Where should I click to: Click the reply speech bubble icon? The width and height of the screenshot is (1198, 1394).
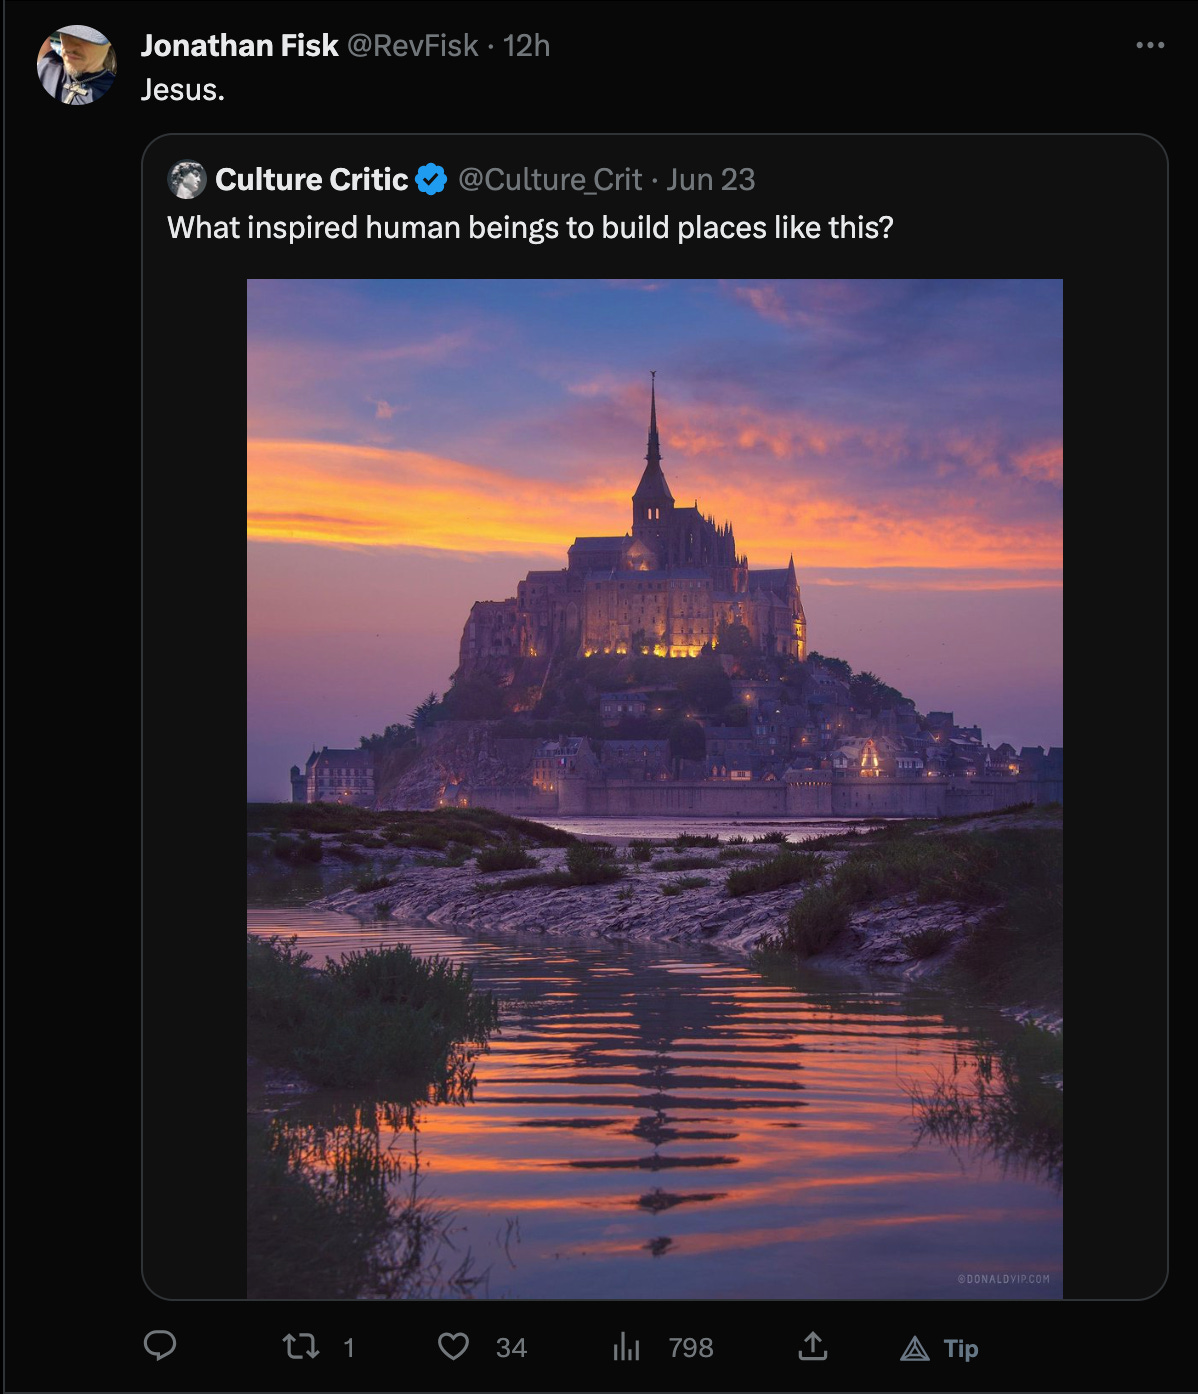point(160,1346)
